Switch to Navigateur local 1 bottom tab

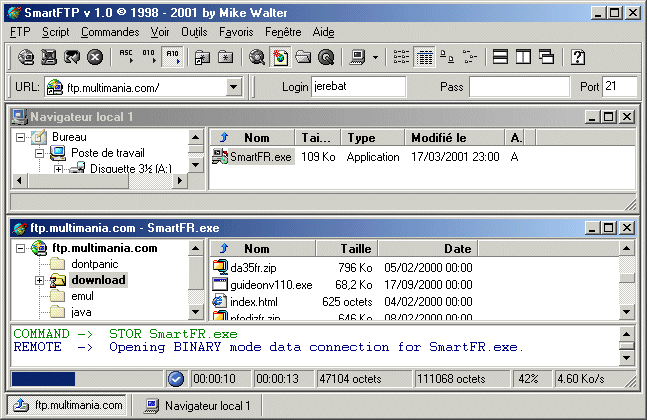point(198,406)
